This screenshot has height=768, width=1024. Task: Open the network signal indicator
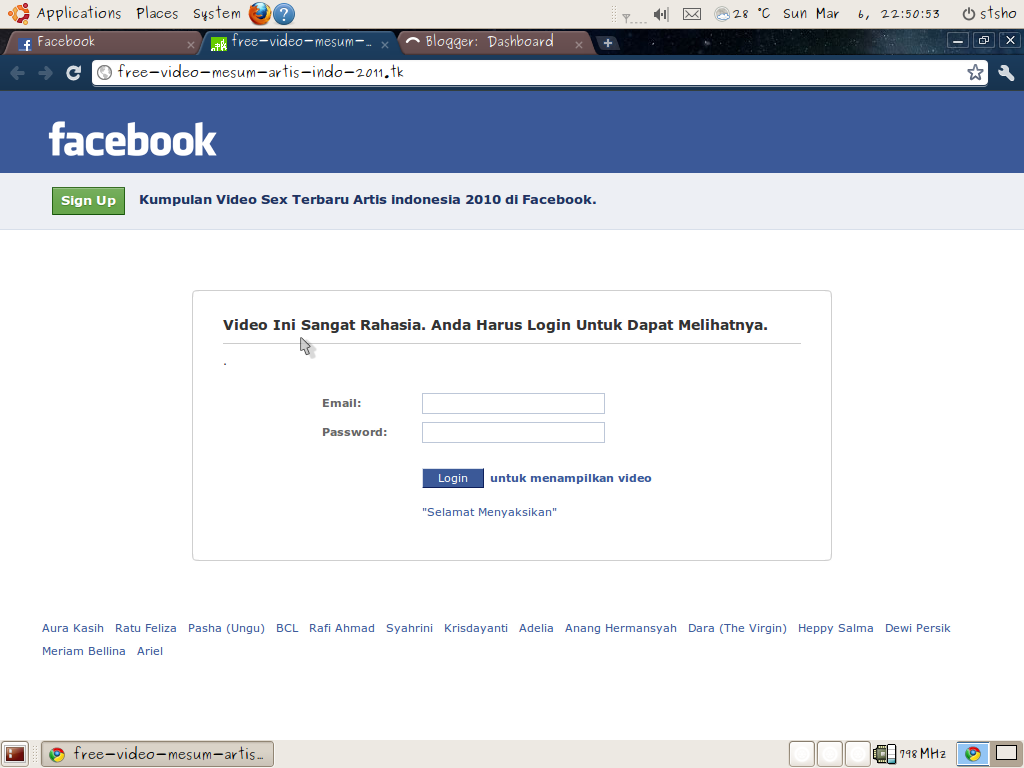point(632,16)
